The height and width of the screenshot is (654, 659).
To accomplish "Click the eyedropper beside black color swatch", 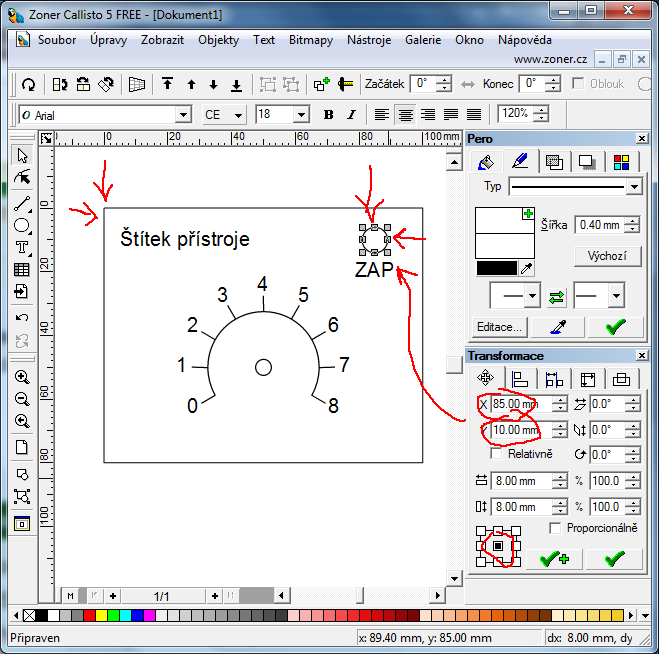I will click(x=526, y=268).
